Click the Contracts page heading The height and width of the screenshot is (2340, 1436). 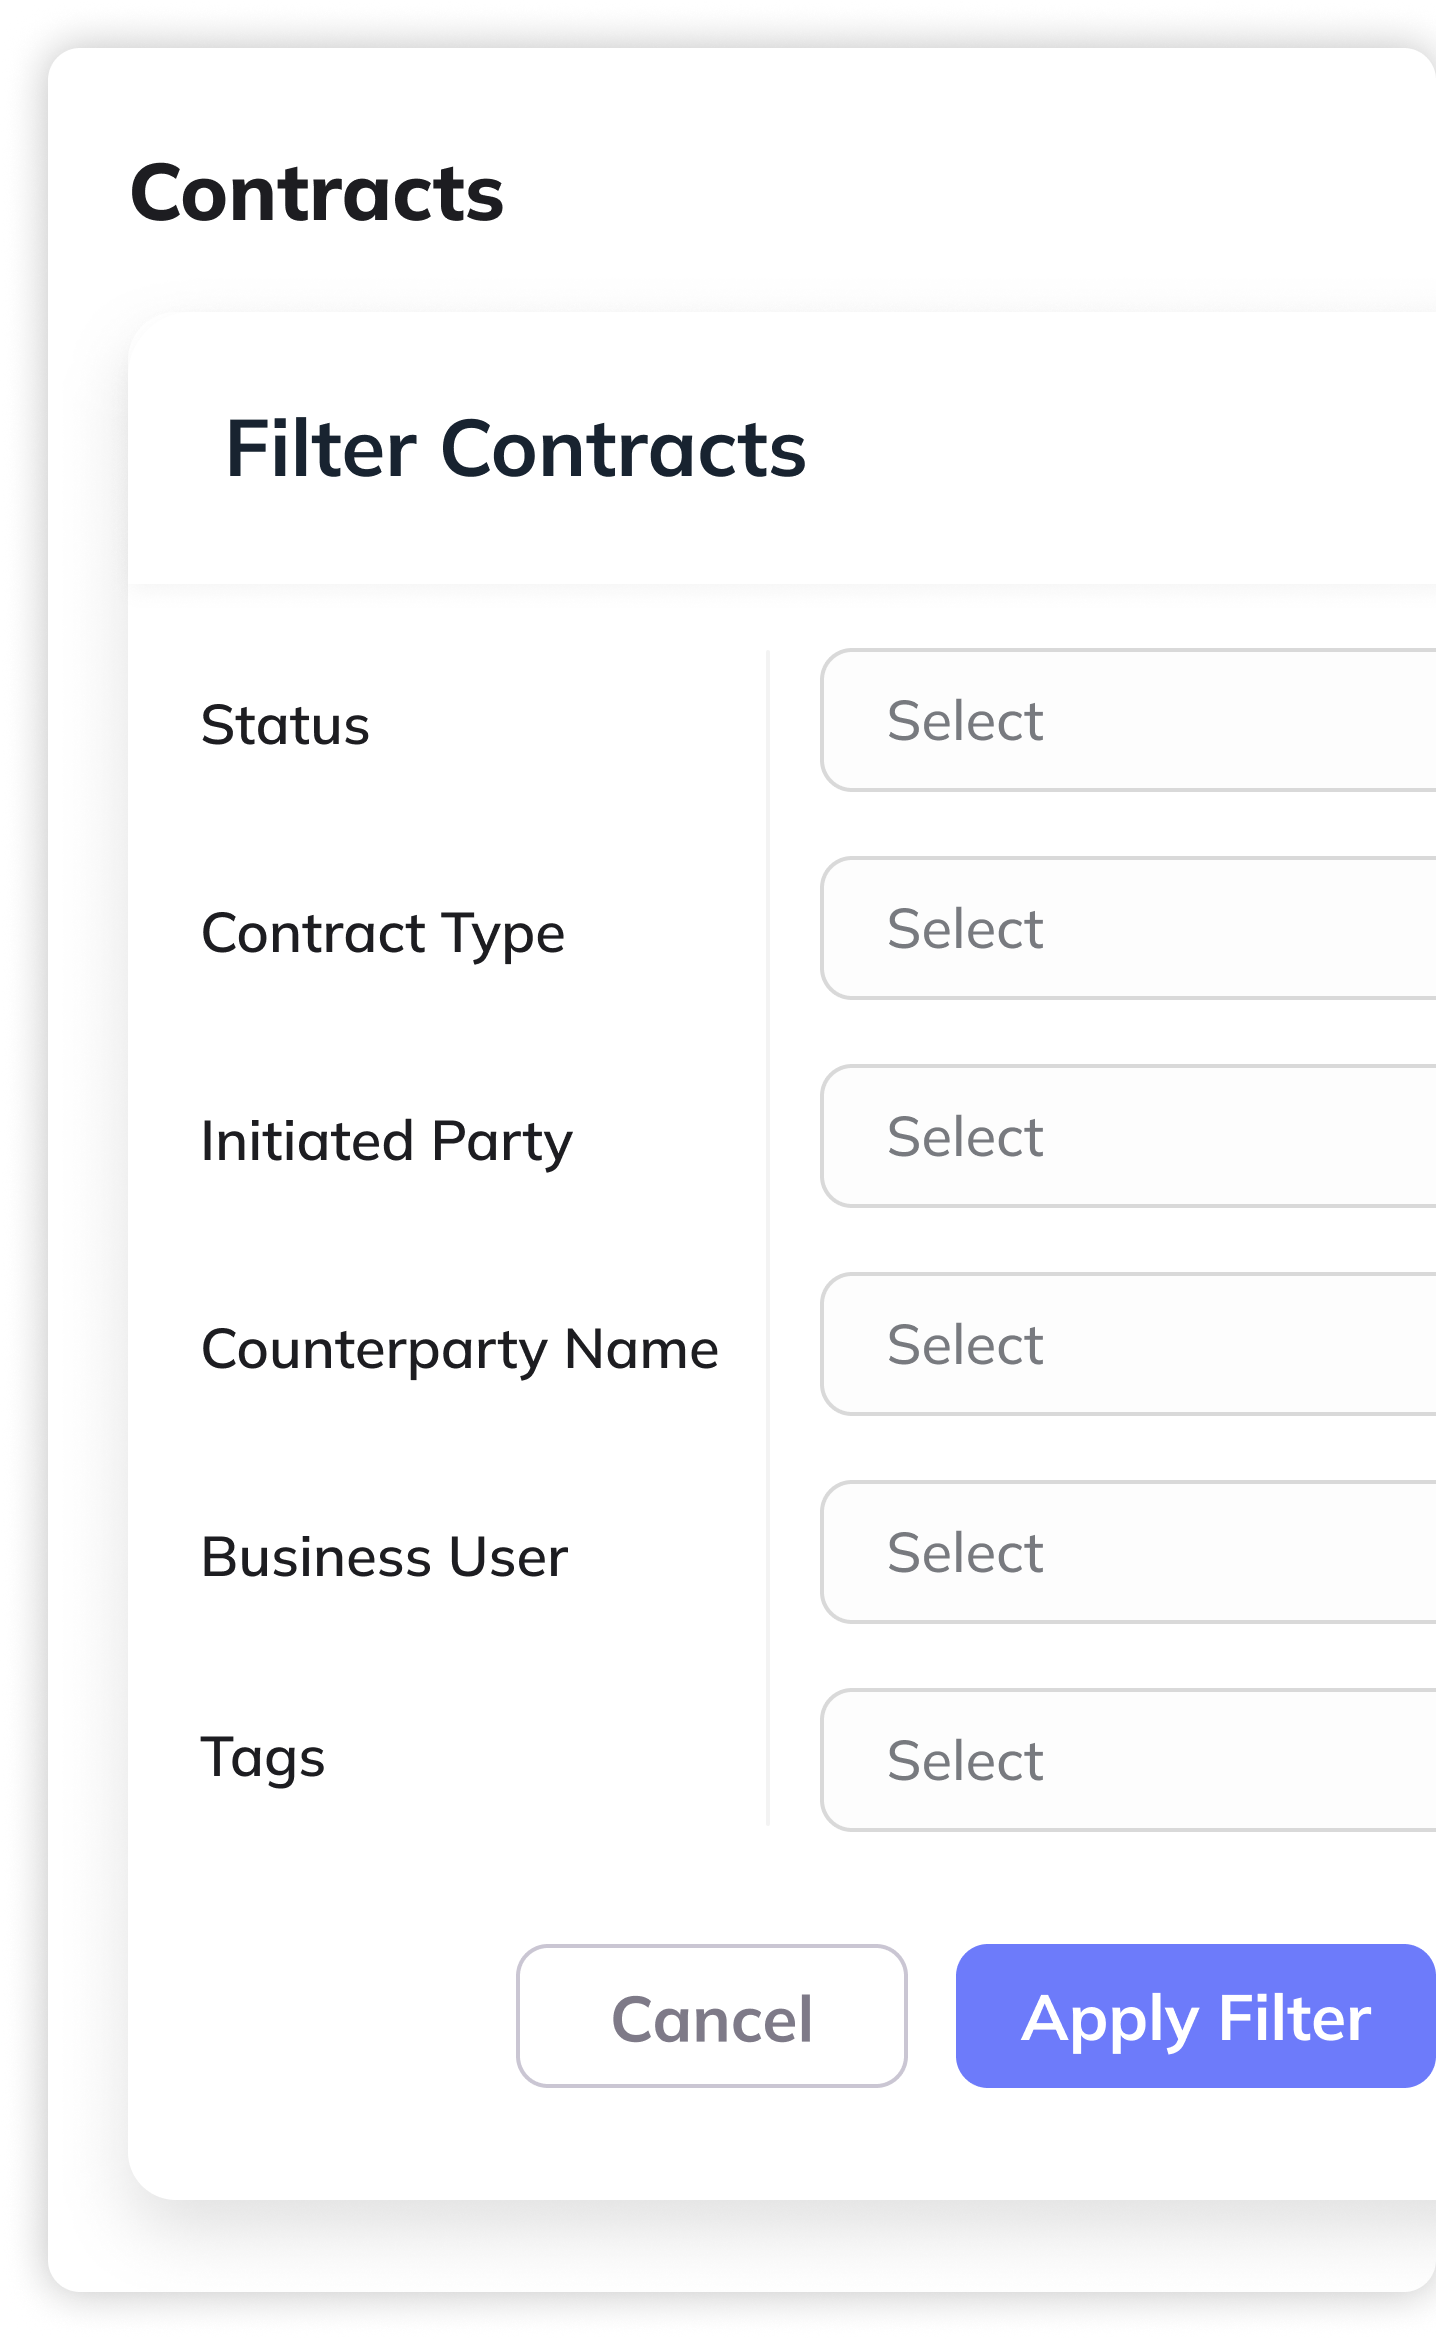coord(317,193)
